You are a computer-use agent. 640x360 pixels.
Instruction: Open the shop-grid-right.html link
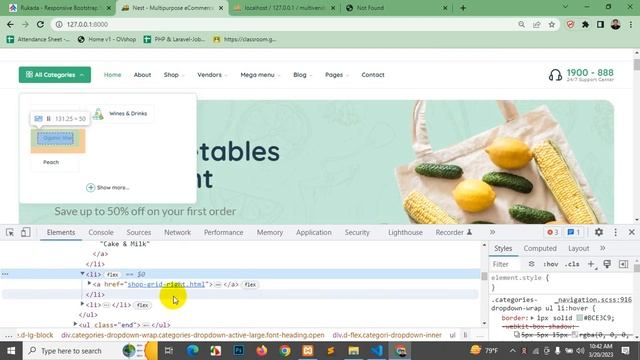[166, 284]
